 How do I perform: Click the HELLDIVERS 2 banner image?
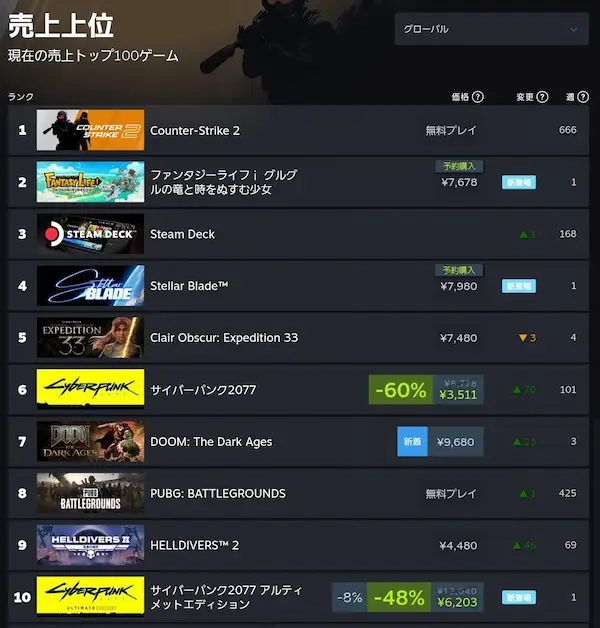click(x=91, y=545)
